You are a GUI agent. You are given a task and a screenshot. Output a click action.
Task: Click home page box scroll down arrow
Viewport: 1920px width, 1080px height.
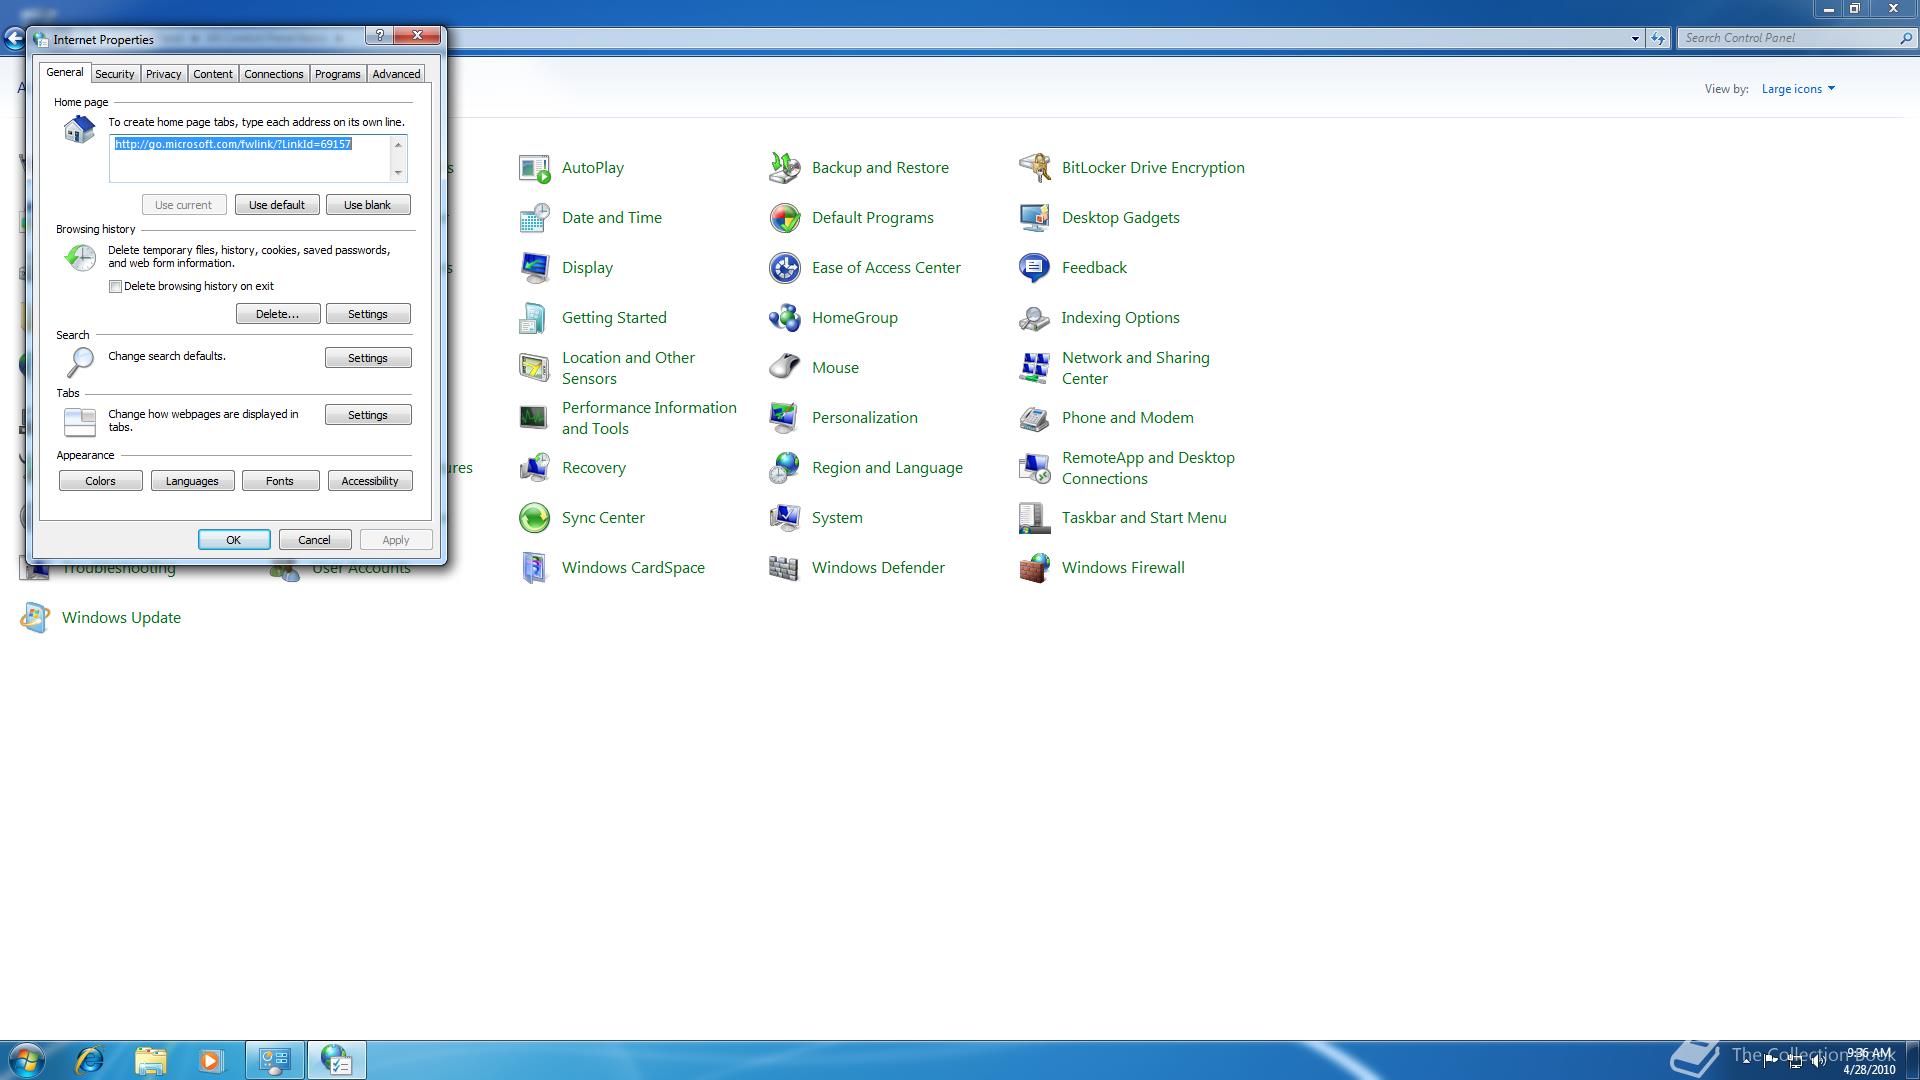pos(399,173)
